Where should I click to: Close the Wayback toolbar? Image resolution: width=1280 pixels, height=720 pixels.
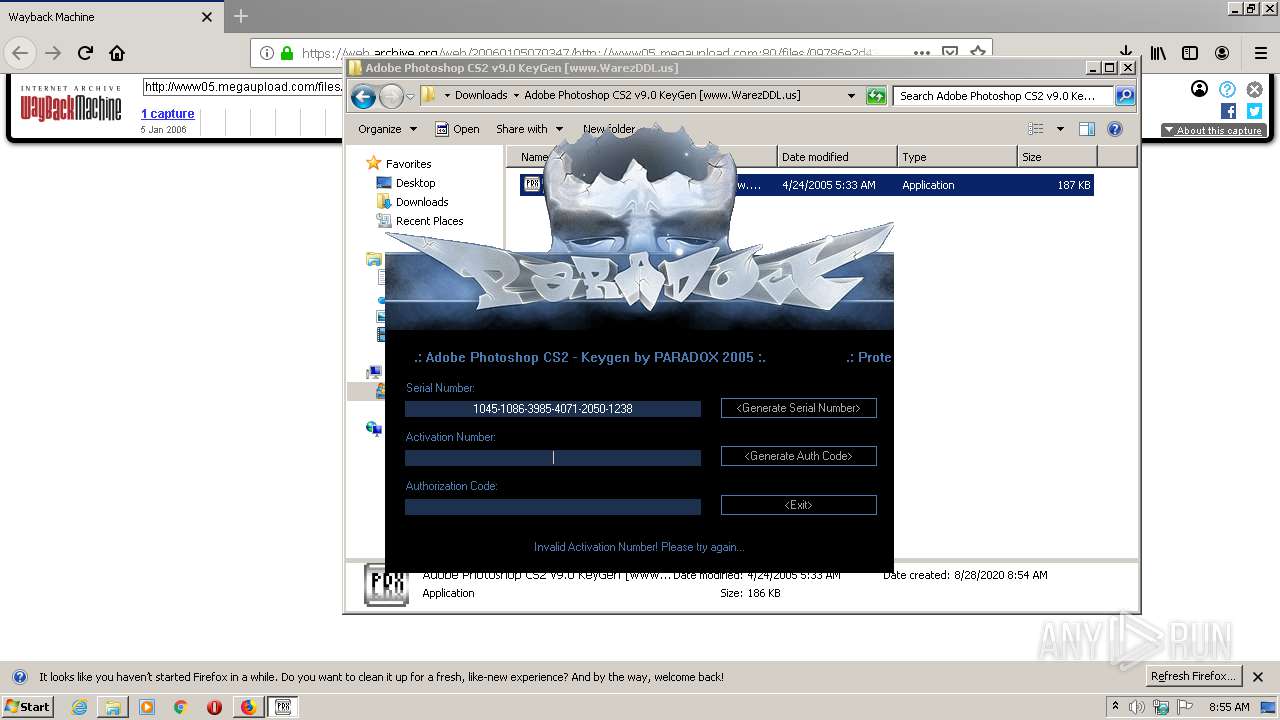1254,89
